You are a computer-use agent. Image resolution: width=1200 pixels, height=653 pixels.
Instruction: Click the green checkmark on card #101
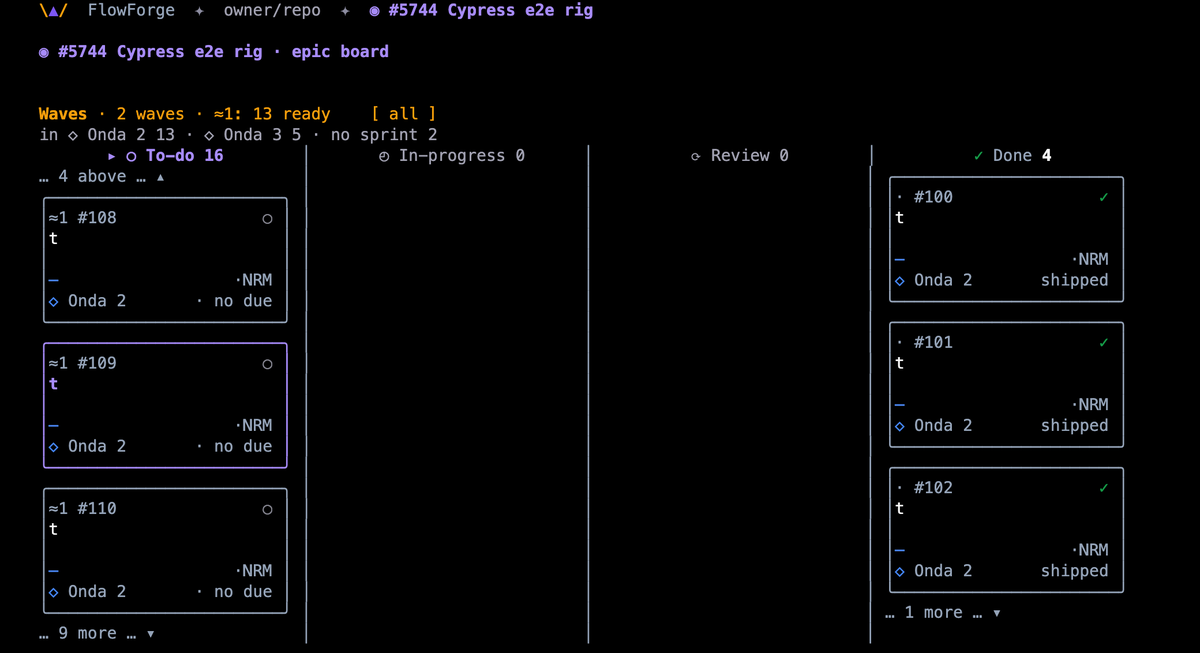click(1103, 342)
